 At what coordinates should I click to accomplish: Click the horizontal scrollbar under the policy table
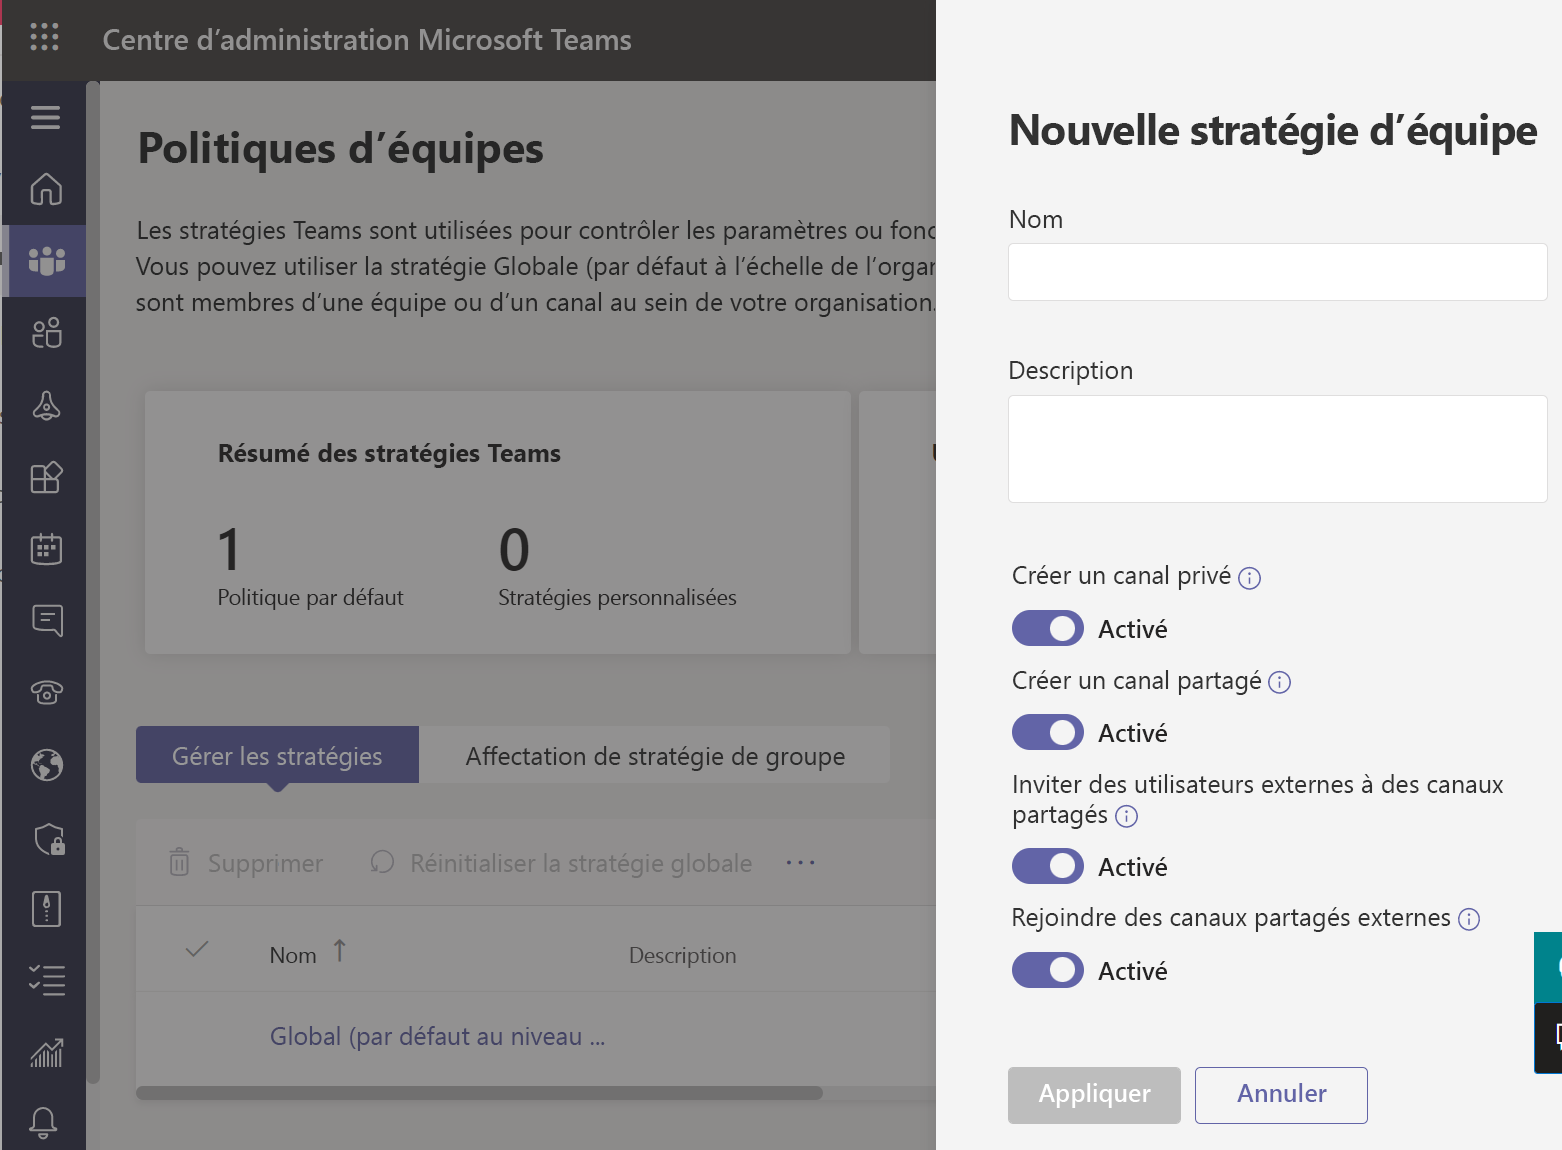click(x=479, y=1093)
